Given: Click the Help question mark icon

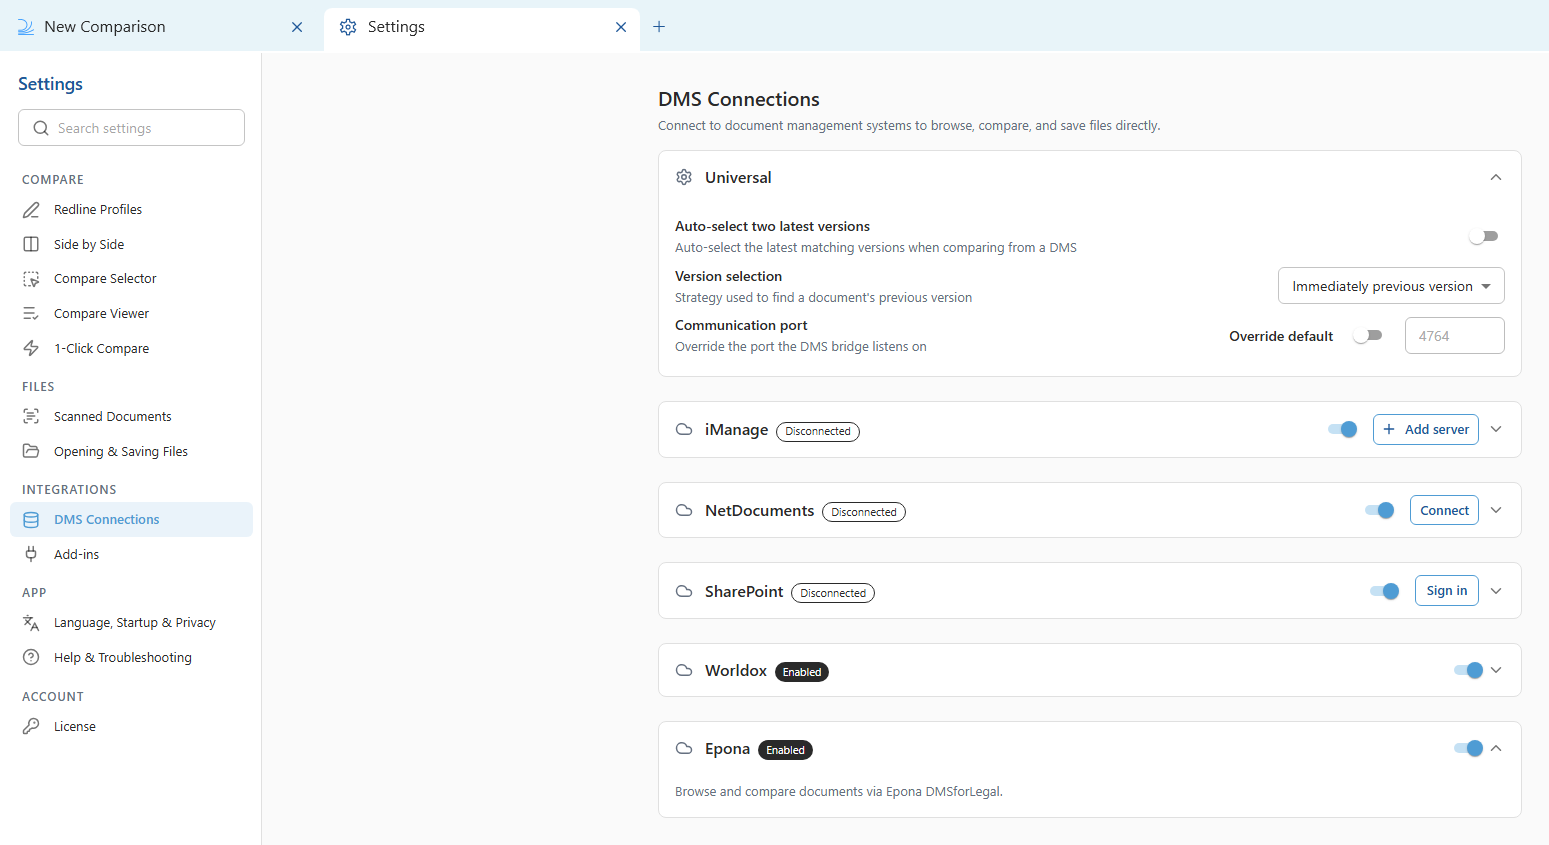Looking at the screenshot, I should coord(31,657).
